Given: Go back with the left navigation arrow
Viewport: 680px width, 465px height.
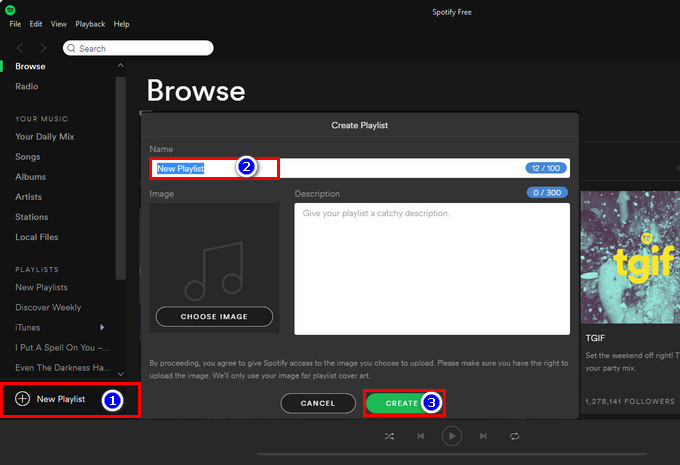Looking at the screenshot, I should pos(20,48).
